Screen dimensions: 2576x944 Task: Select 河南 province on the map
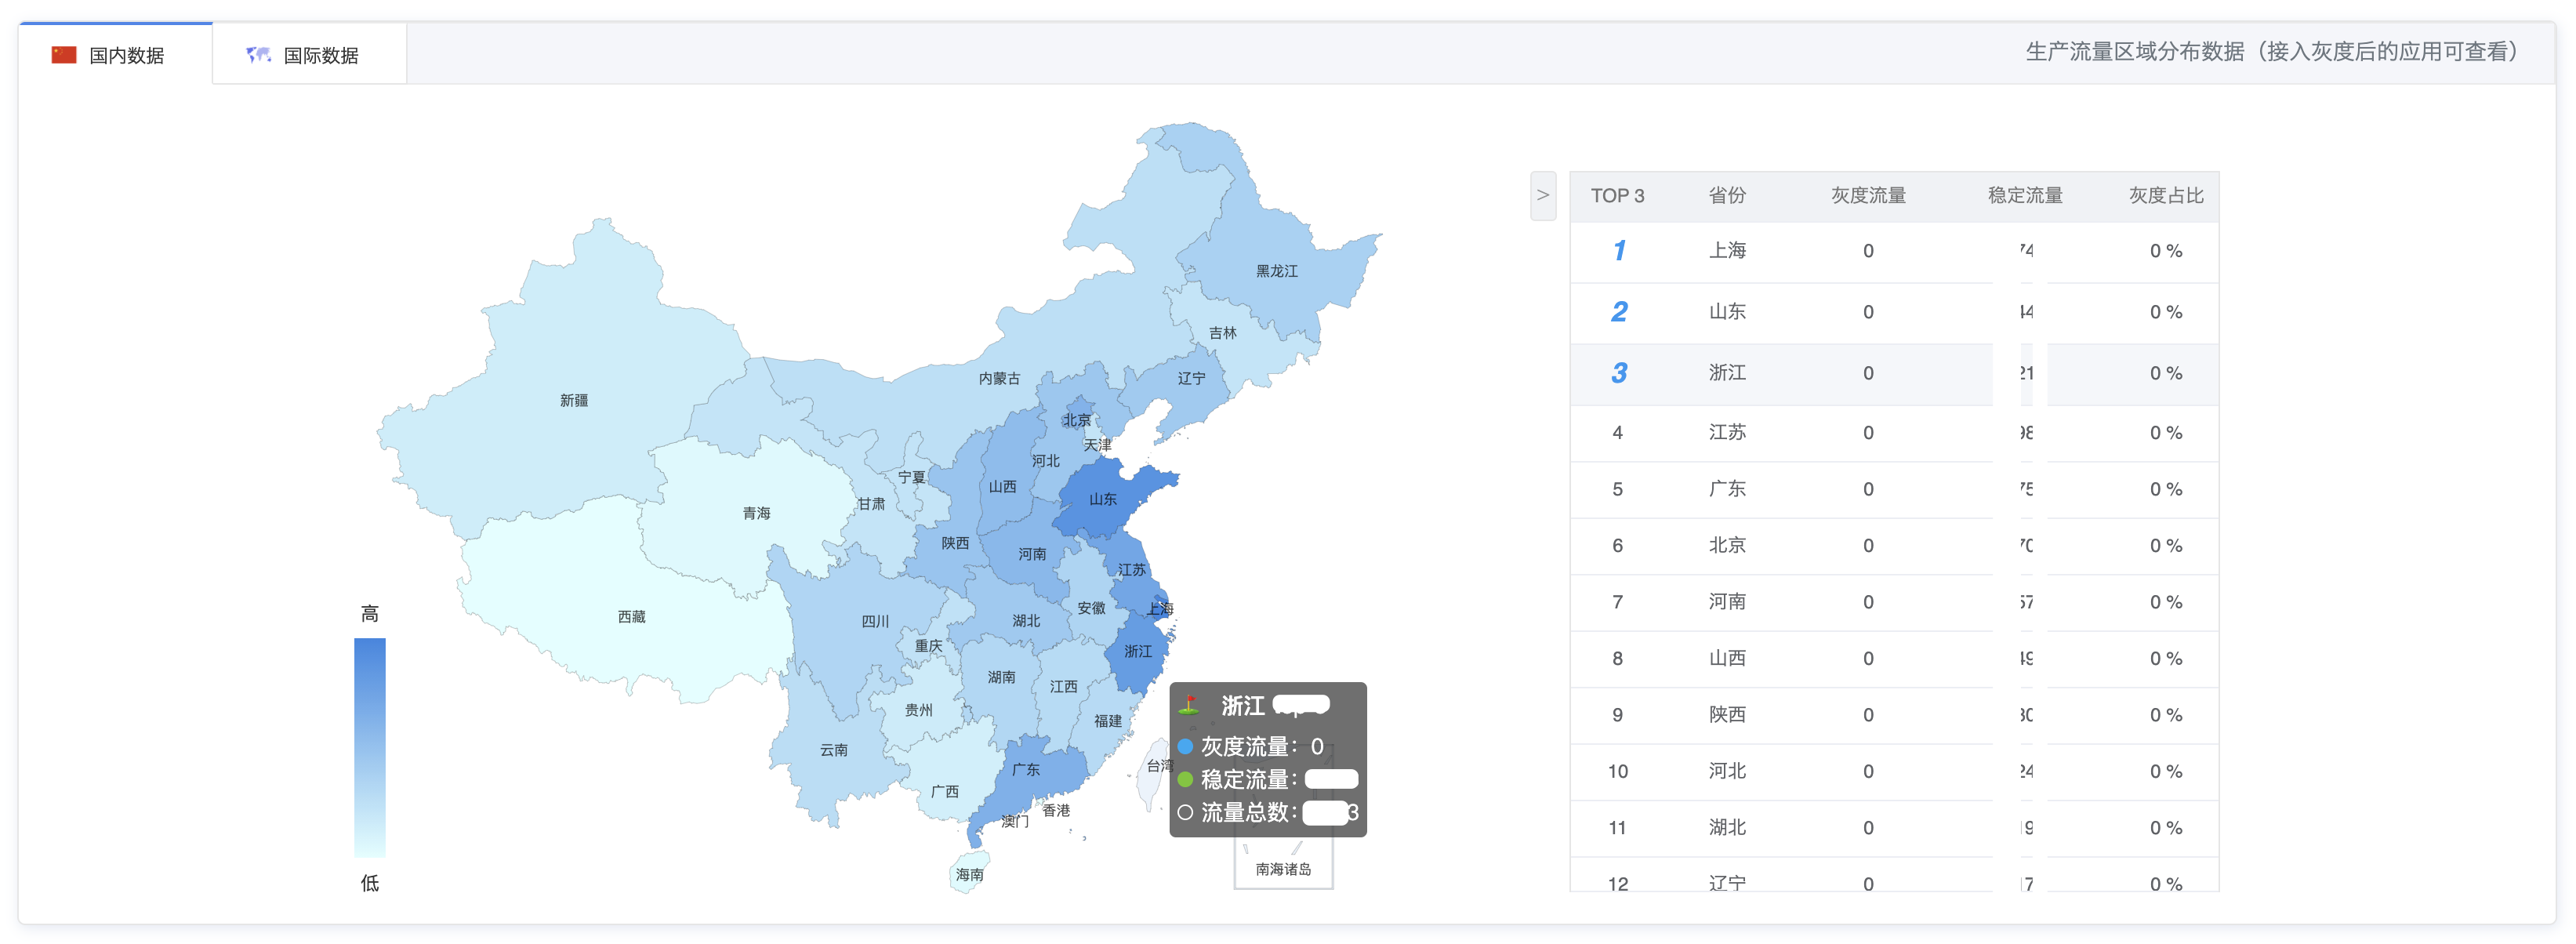(x=1032, y=554)
